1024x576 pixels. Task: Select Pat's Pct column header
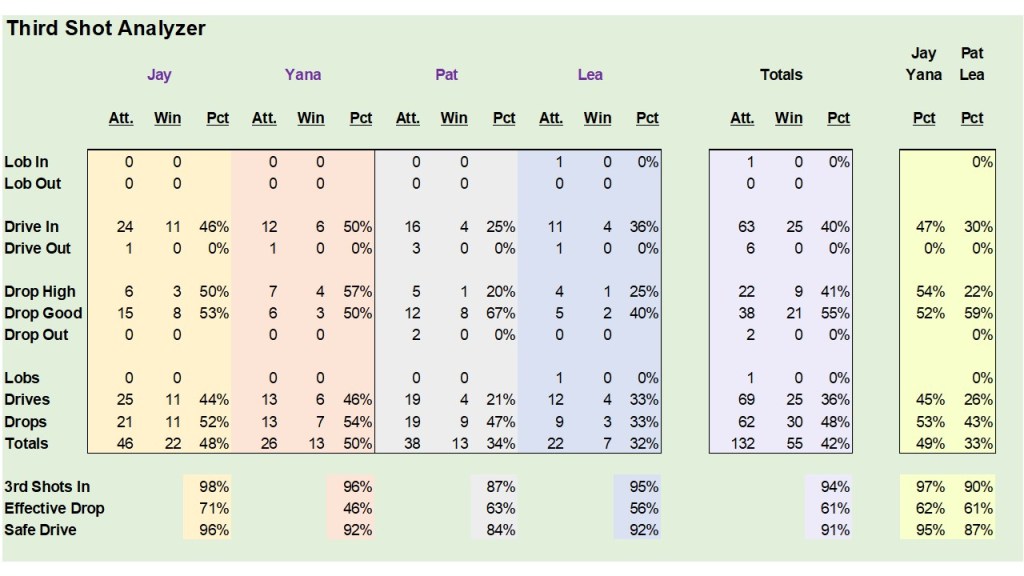point(504,118)
